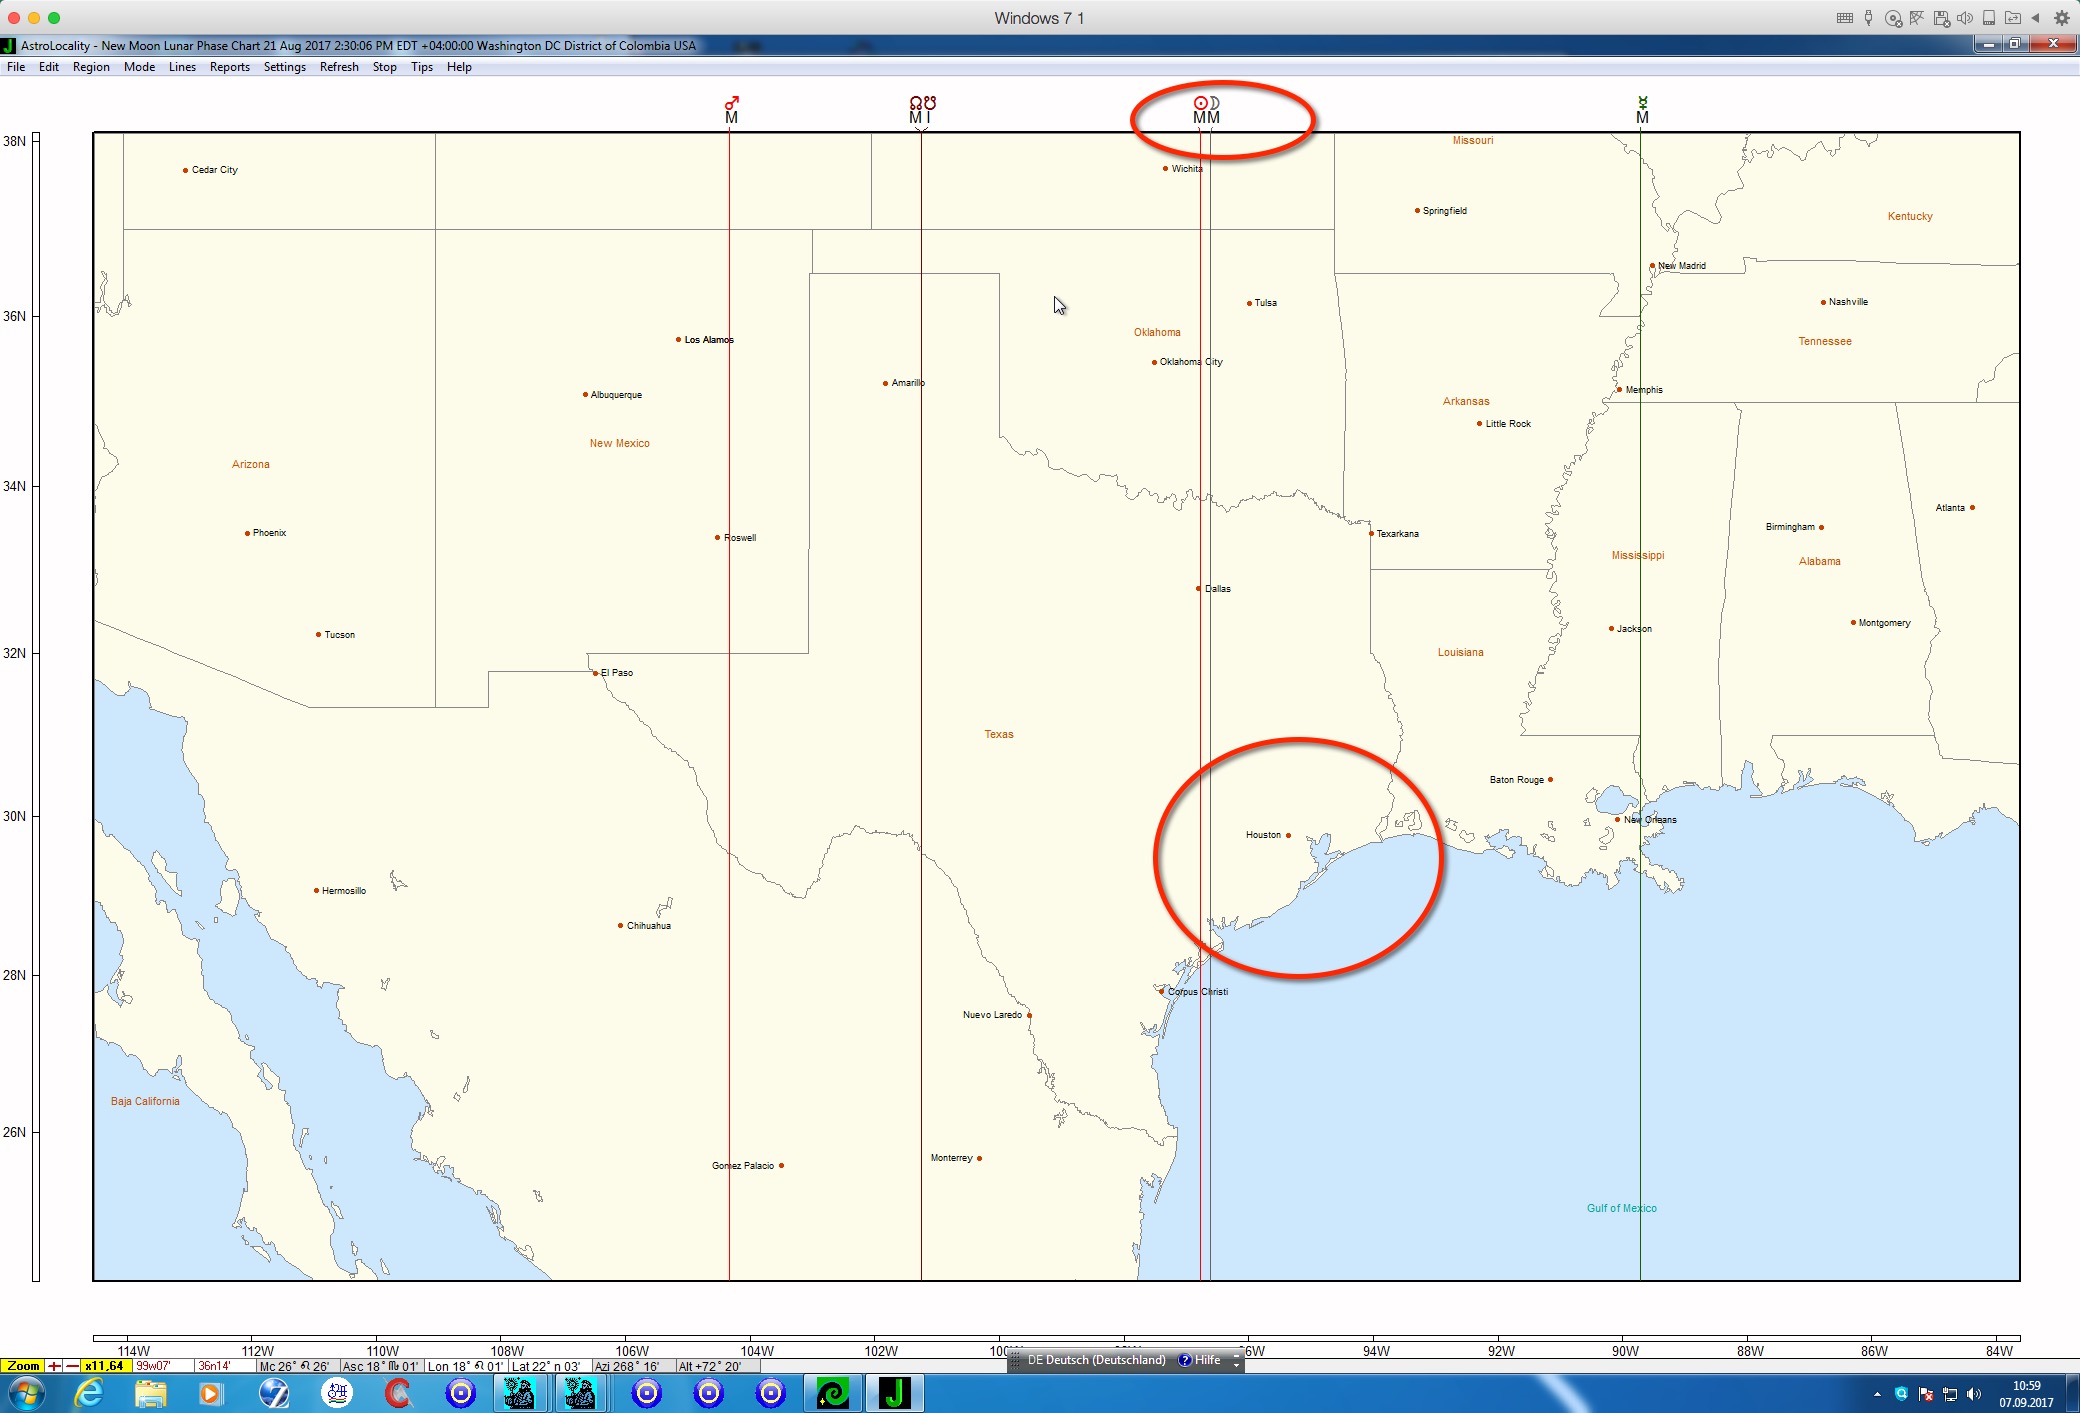Image resolution: width=2080 pixels, height=1413 pixels.
Task: Open the VM settings gear icon
Action: [x=2061, y=18]
